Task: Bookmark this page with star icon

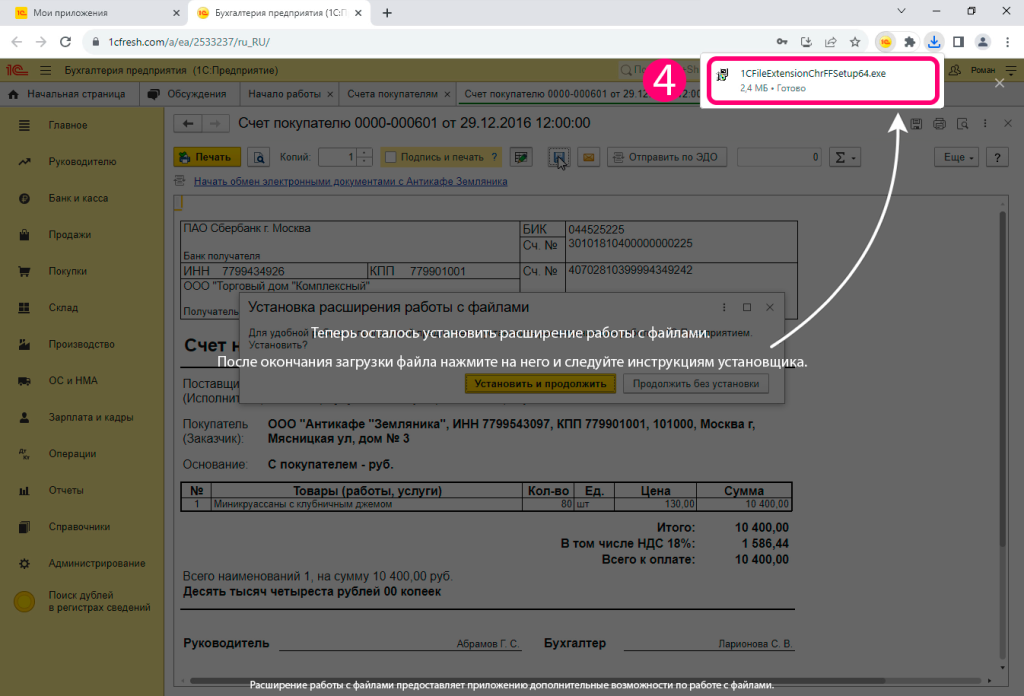Action: pos(855,42)
